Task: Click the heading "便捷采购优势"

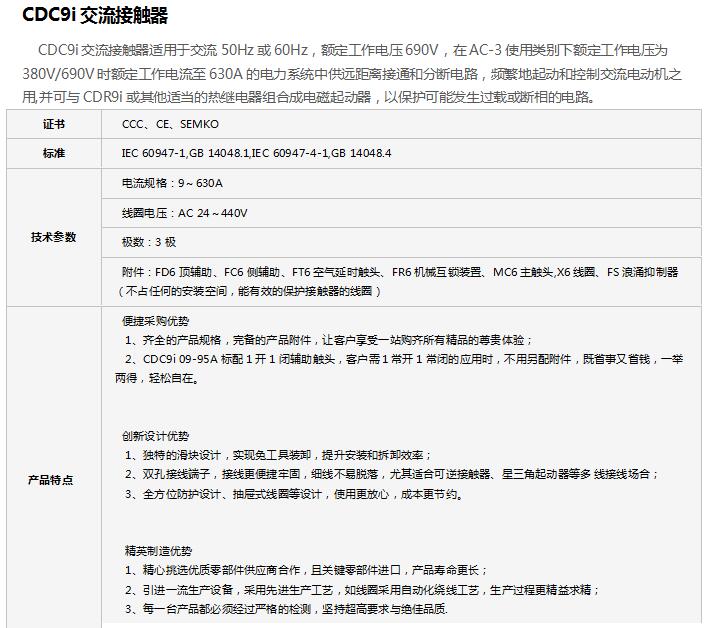Action: [155, 321]
